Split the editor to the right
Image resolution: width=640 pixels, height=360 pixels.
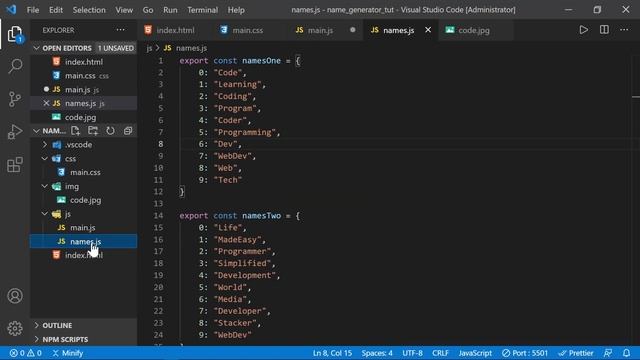[x=604, y=30]
